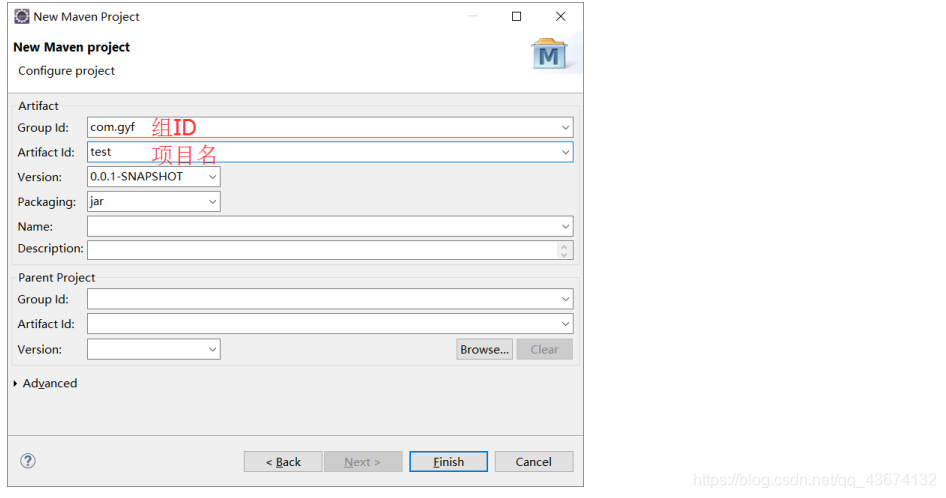946x498 pixels.
Task: Click the Eclipse icon in title bar
Action: point(22,16)
